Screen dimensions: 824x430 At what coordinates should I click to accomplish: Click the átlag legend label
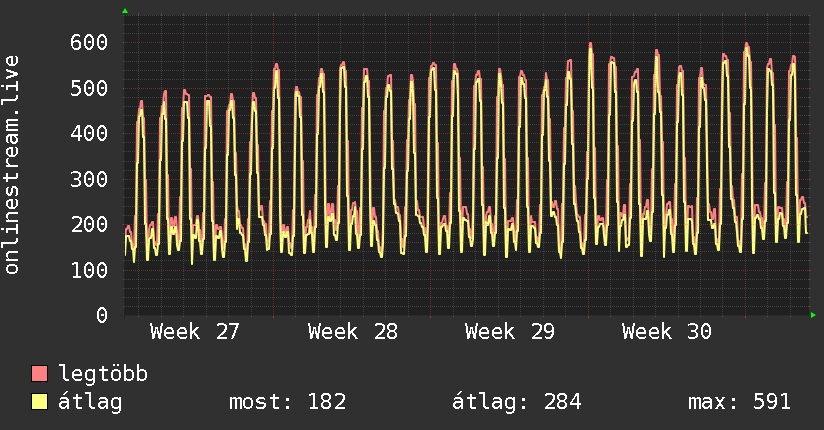click(x=90, y=402)
